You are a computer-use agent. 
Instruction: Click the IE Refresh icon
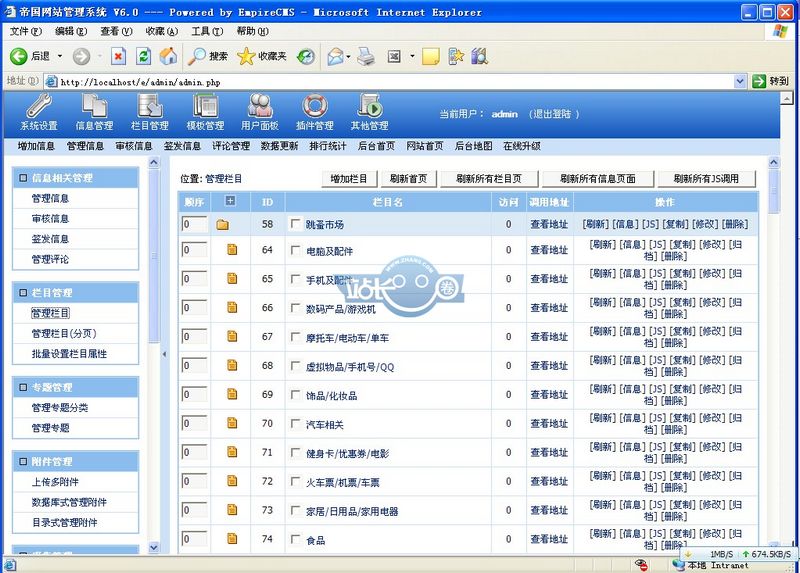pos(143,56)
